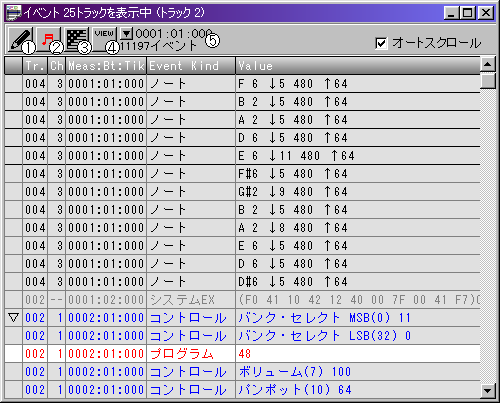Image resolution: width=500 pixels, height=403 pixels.
Task: Click the Meas:Bt:Tik column header
Action: coord(106,66)
